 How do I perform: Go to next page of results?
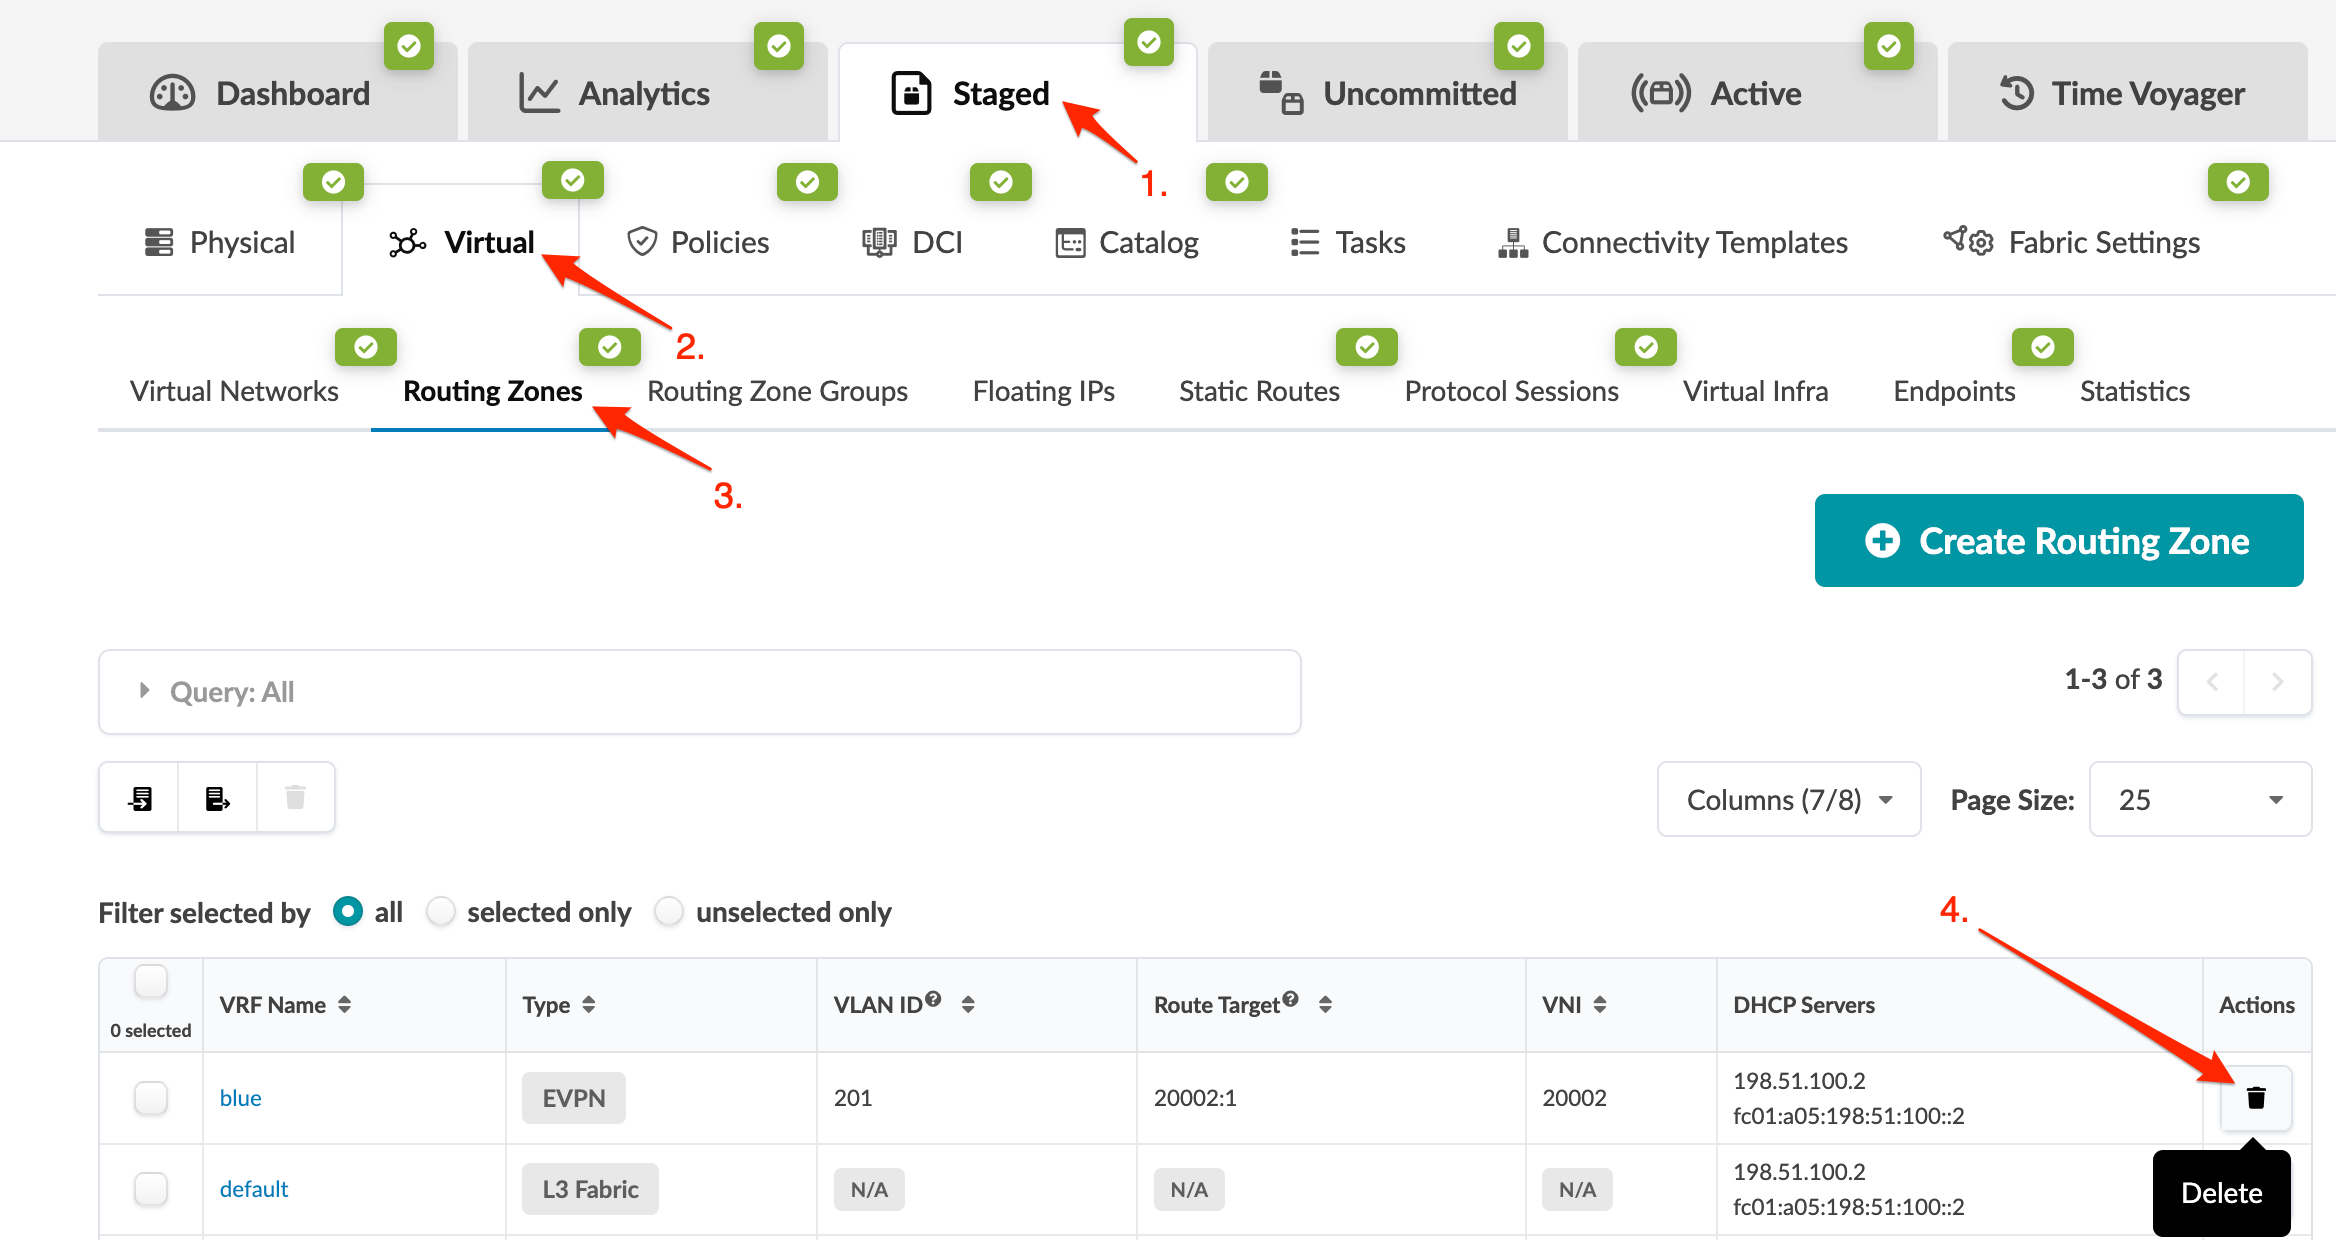(2277, 682)
